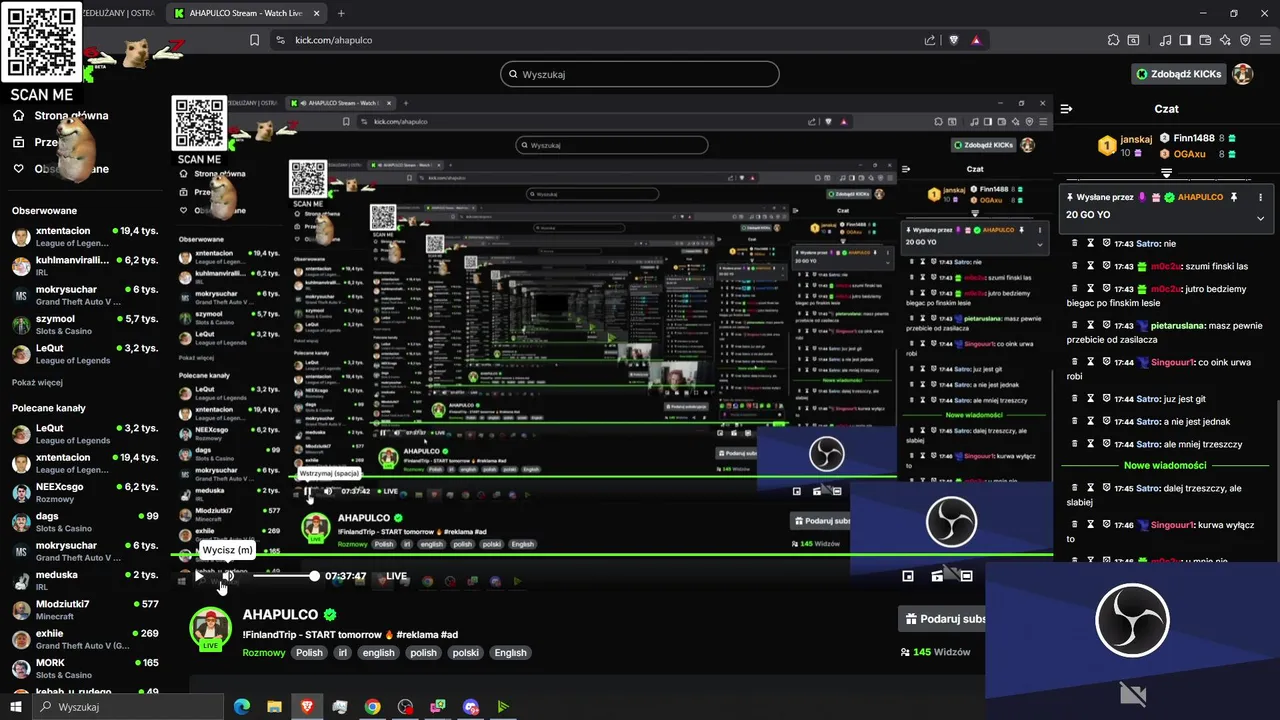Image resolution: width=1280 pixels, height=720 pixels.
Task: Select janskaj at rank one on the leaderboard
Action: point(1127,145)
